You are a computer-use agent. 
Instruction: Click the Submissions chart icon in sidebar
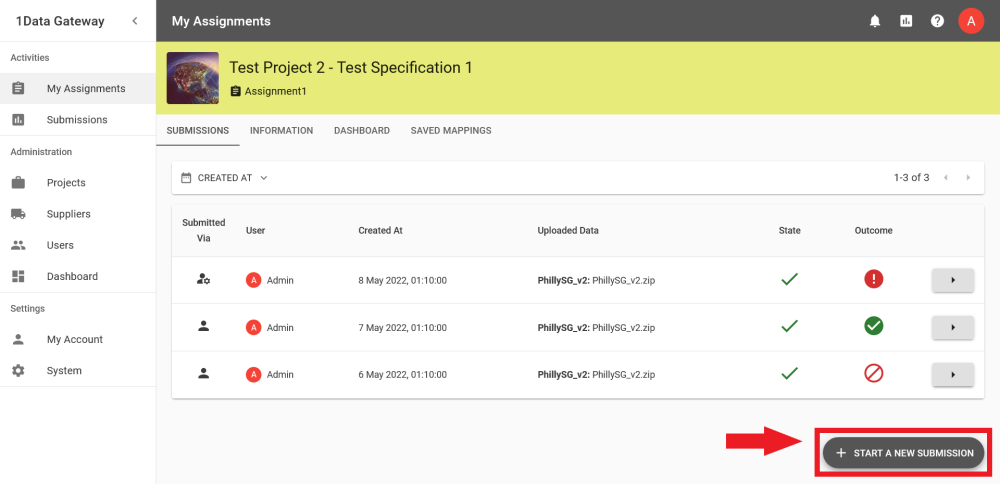pos(18,120)
